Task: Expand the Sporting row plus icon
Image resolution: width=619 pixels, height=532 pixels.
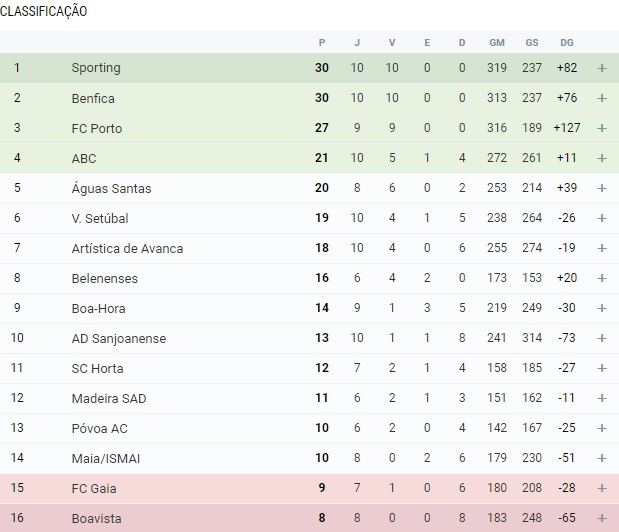Action: [x=602, y=68]
